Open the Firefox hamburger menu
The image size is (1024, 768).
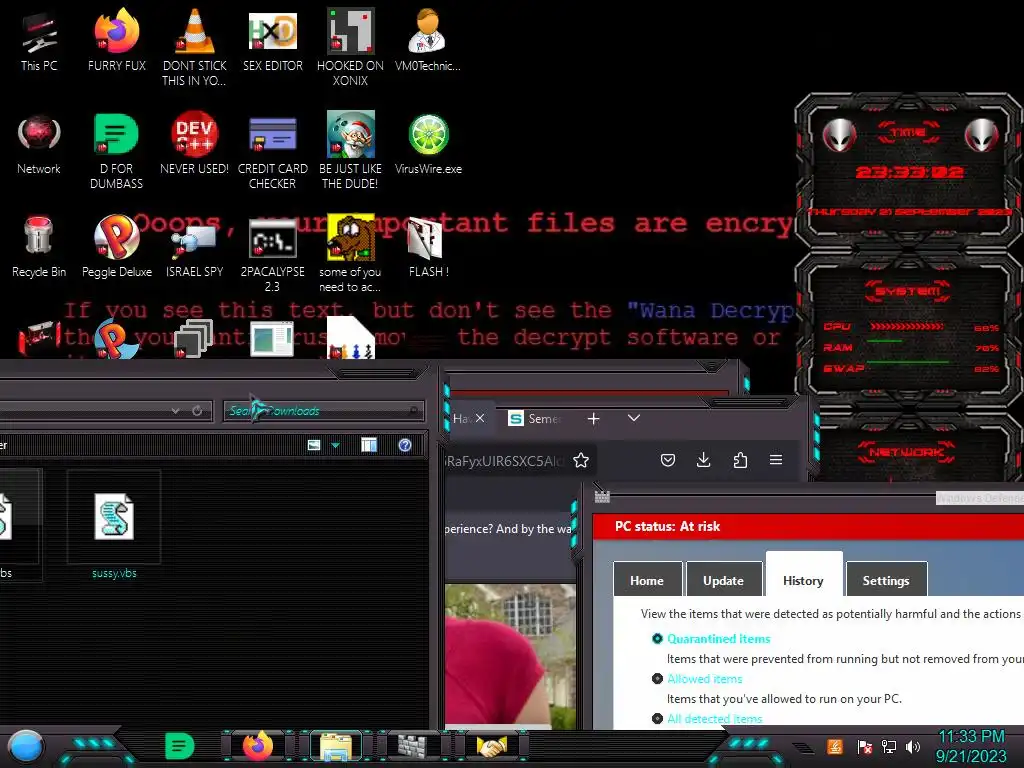coord(776,460)
